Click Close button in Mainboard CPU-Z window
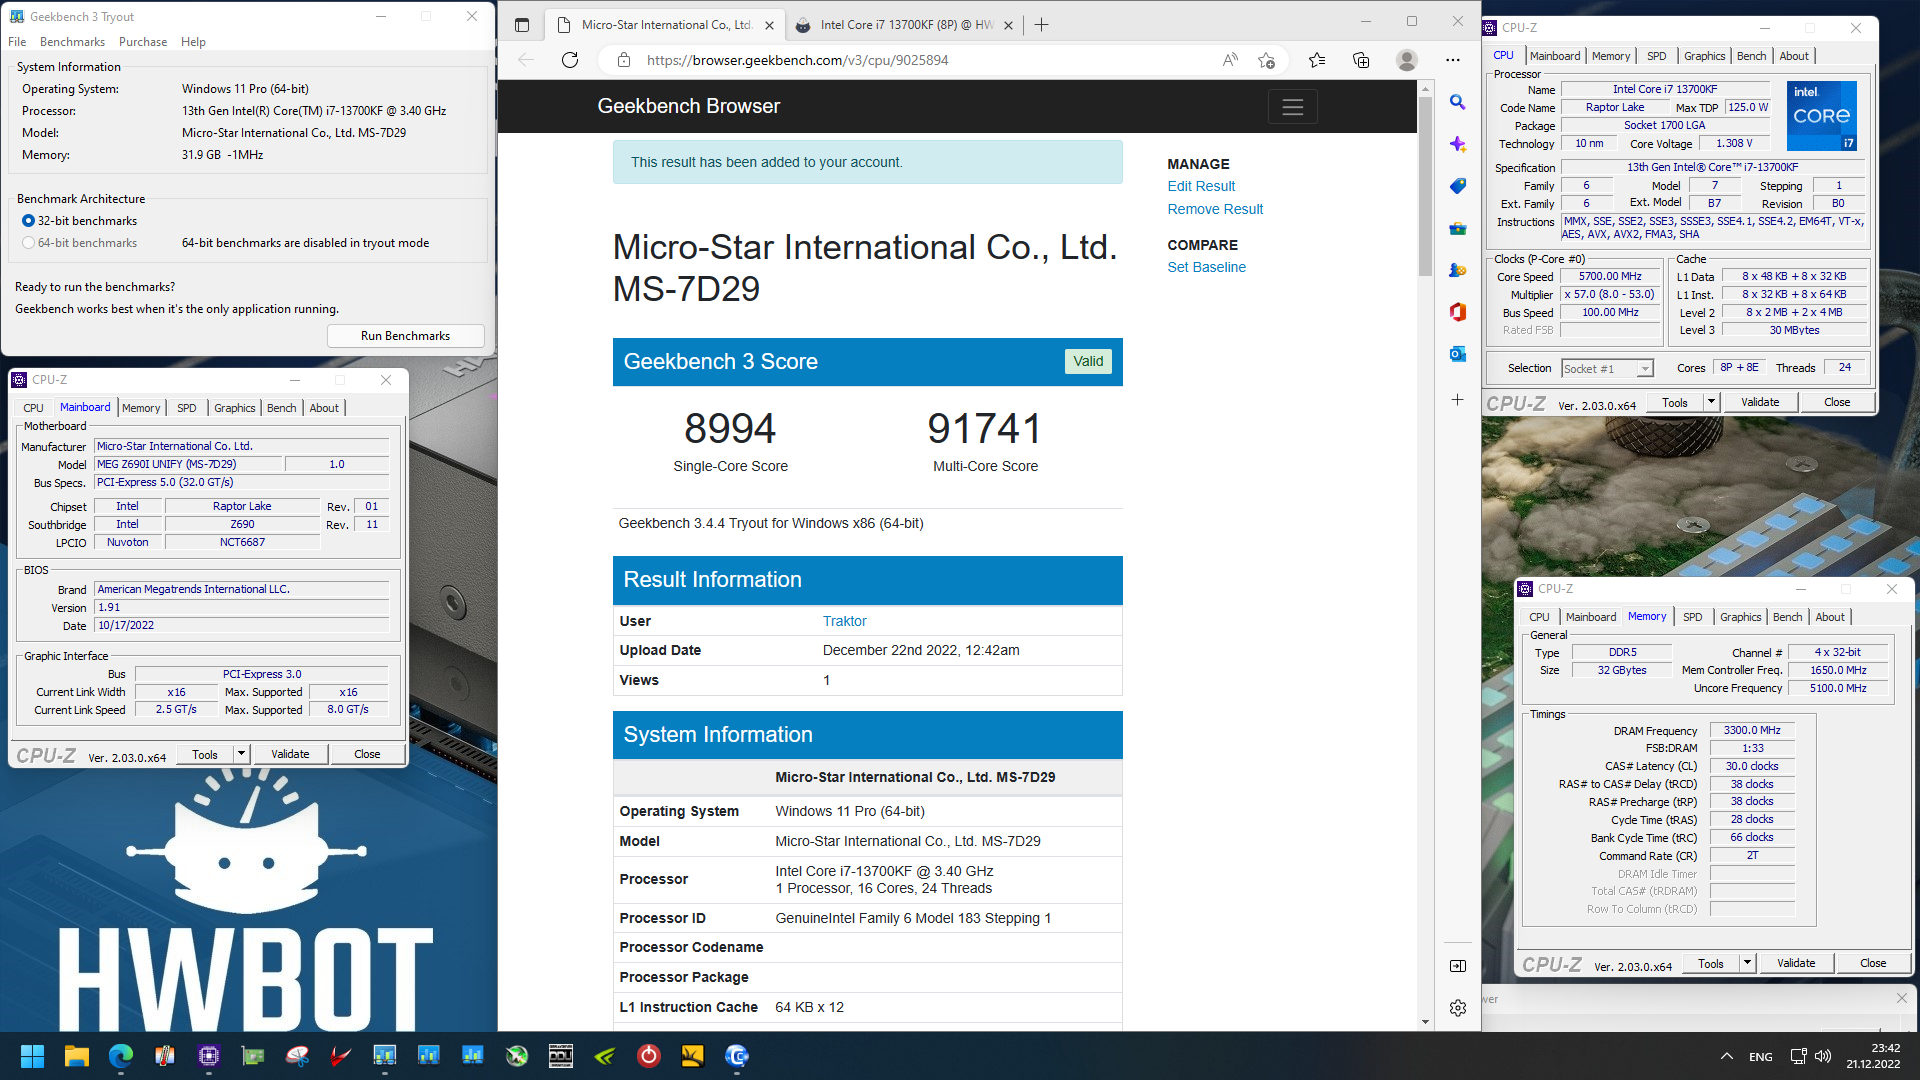 point(367,754)
